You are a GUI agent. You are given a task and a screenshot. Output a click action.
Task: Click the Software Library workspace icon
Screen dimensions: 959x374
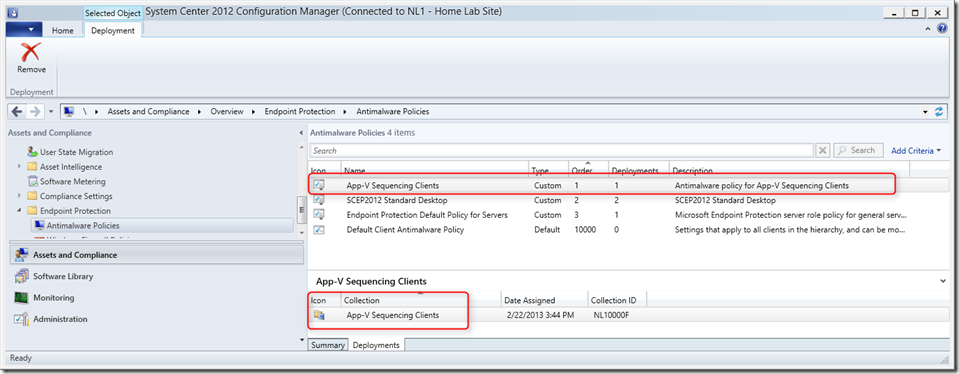point(21,276)
